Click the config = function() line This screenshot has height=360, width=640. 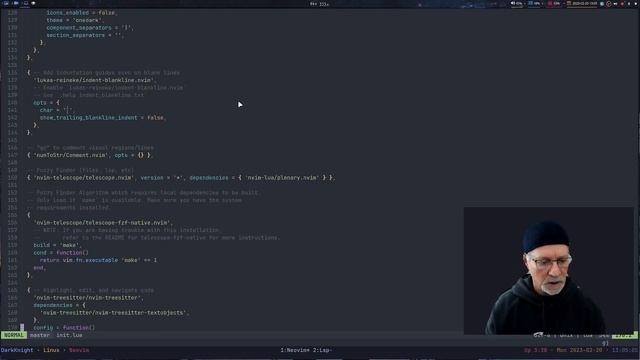64,328
